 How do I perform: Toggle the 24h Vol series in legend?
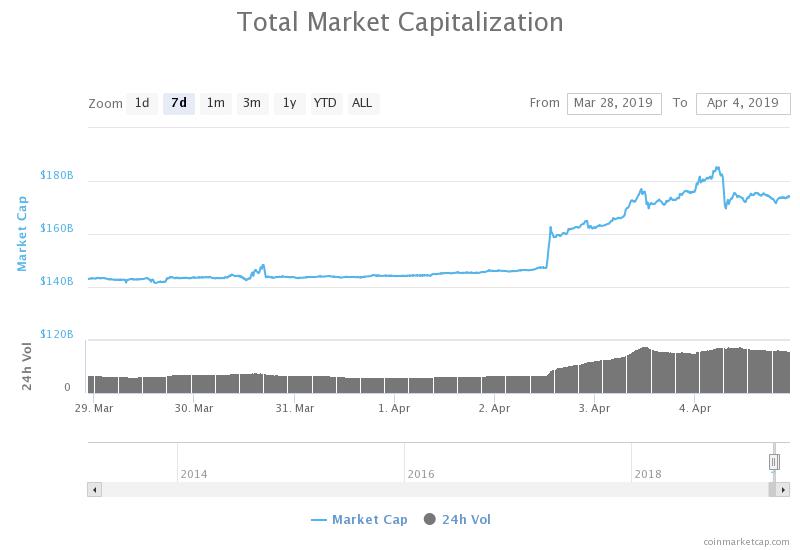(x=457, y=519)
